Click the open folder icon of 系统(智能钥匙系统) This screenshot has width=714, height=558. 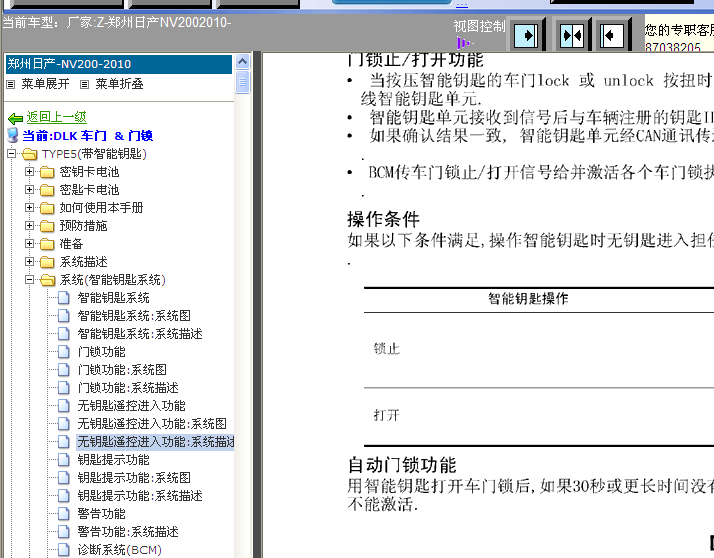(x=47, y=280)
